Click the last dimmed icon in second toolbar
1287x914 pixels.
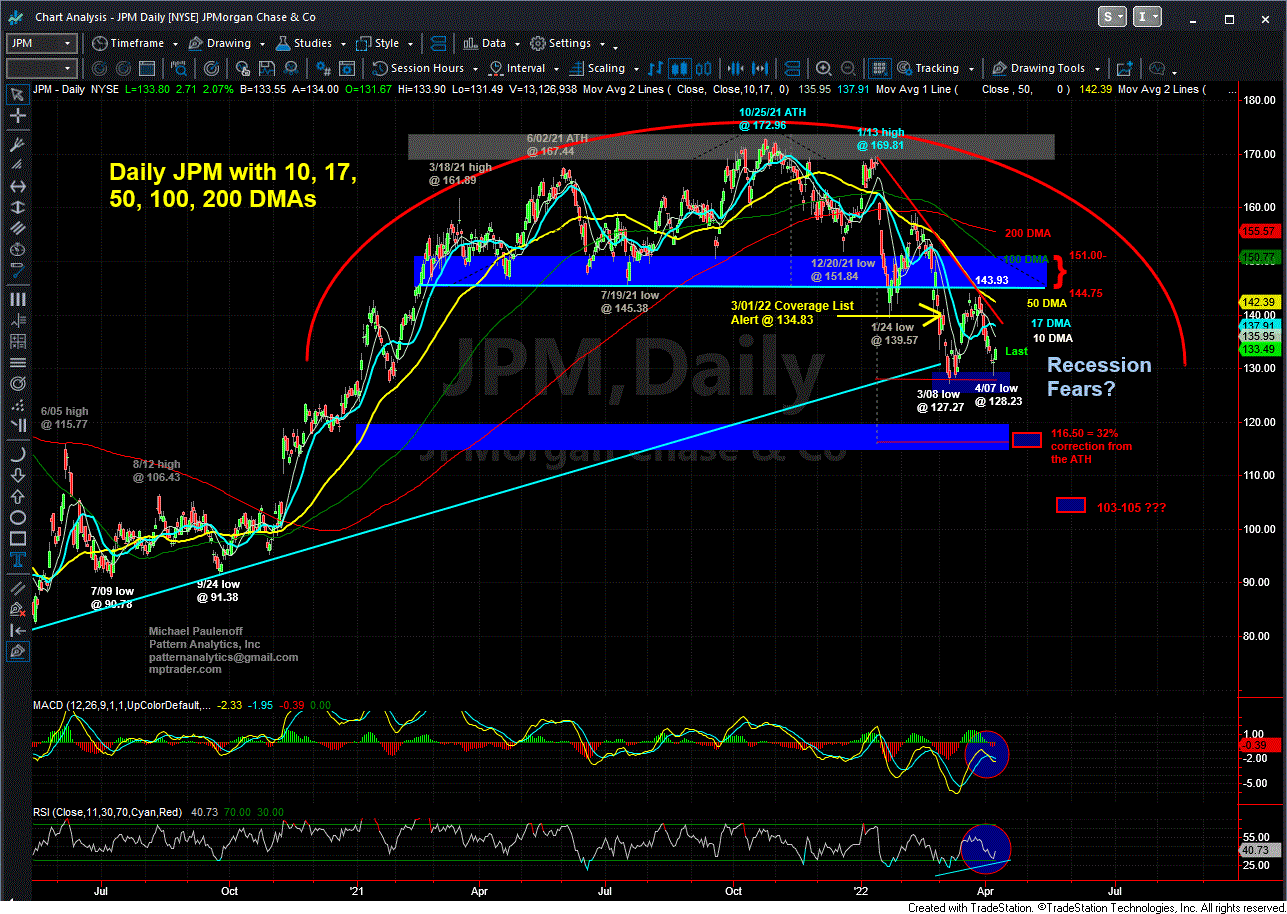point(1158,69)
